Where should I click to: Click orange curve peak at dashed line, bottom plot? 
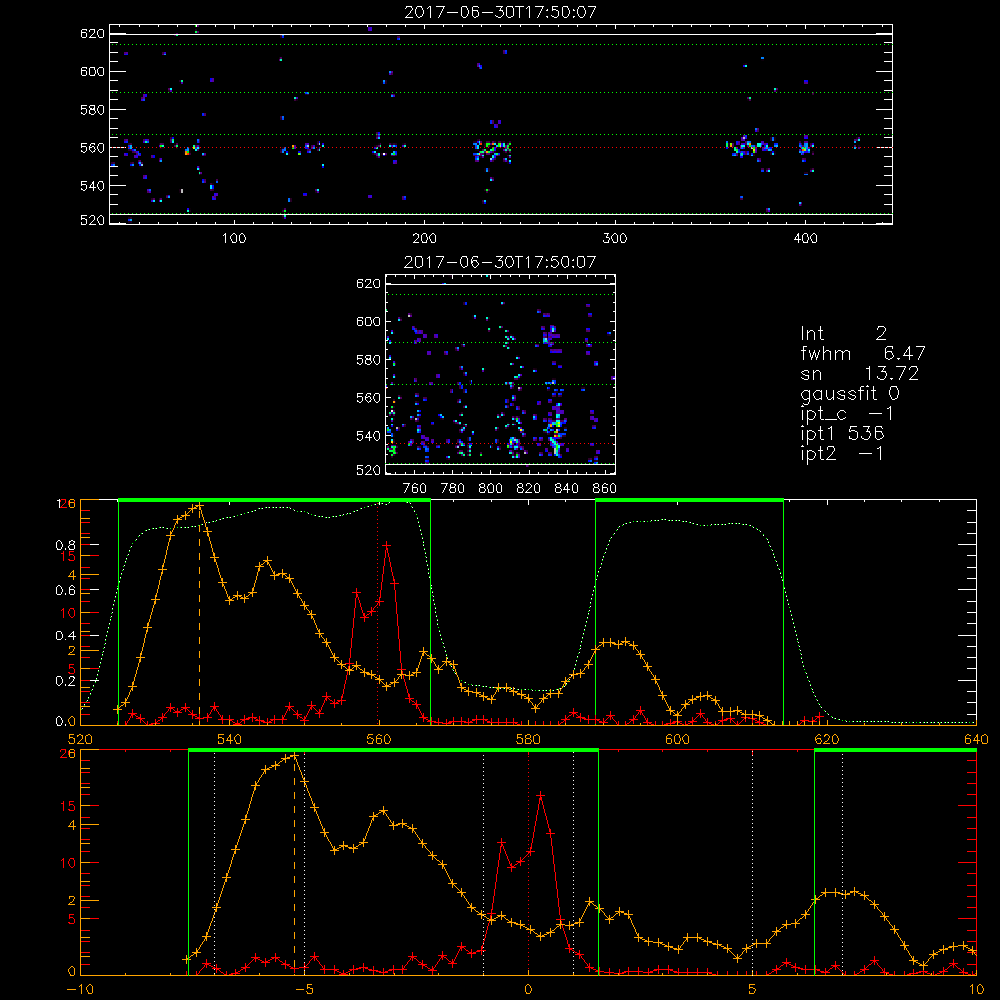[295, 756]
